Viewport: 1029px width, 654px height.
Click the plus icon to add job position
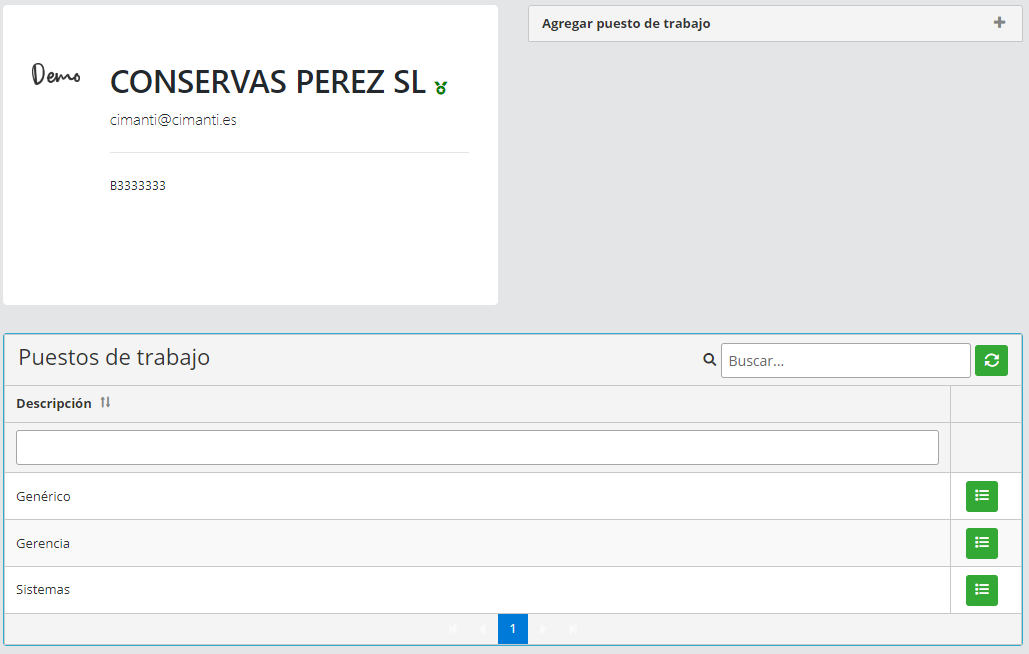999,23
